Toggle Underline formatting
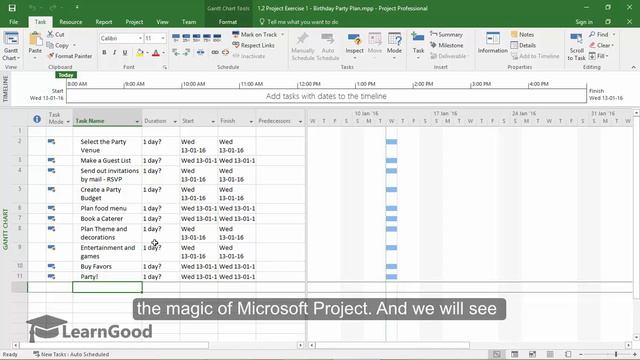Viewport: 640px width, 360px height. click(x=125, y=53)
